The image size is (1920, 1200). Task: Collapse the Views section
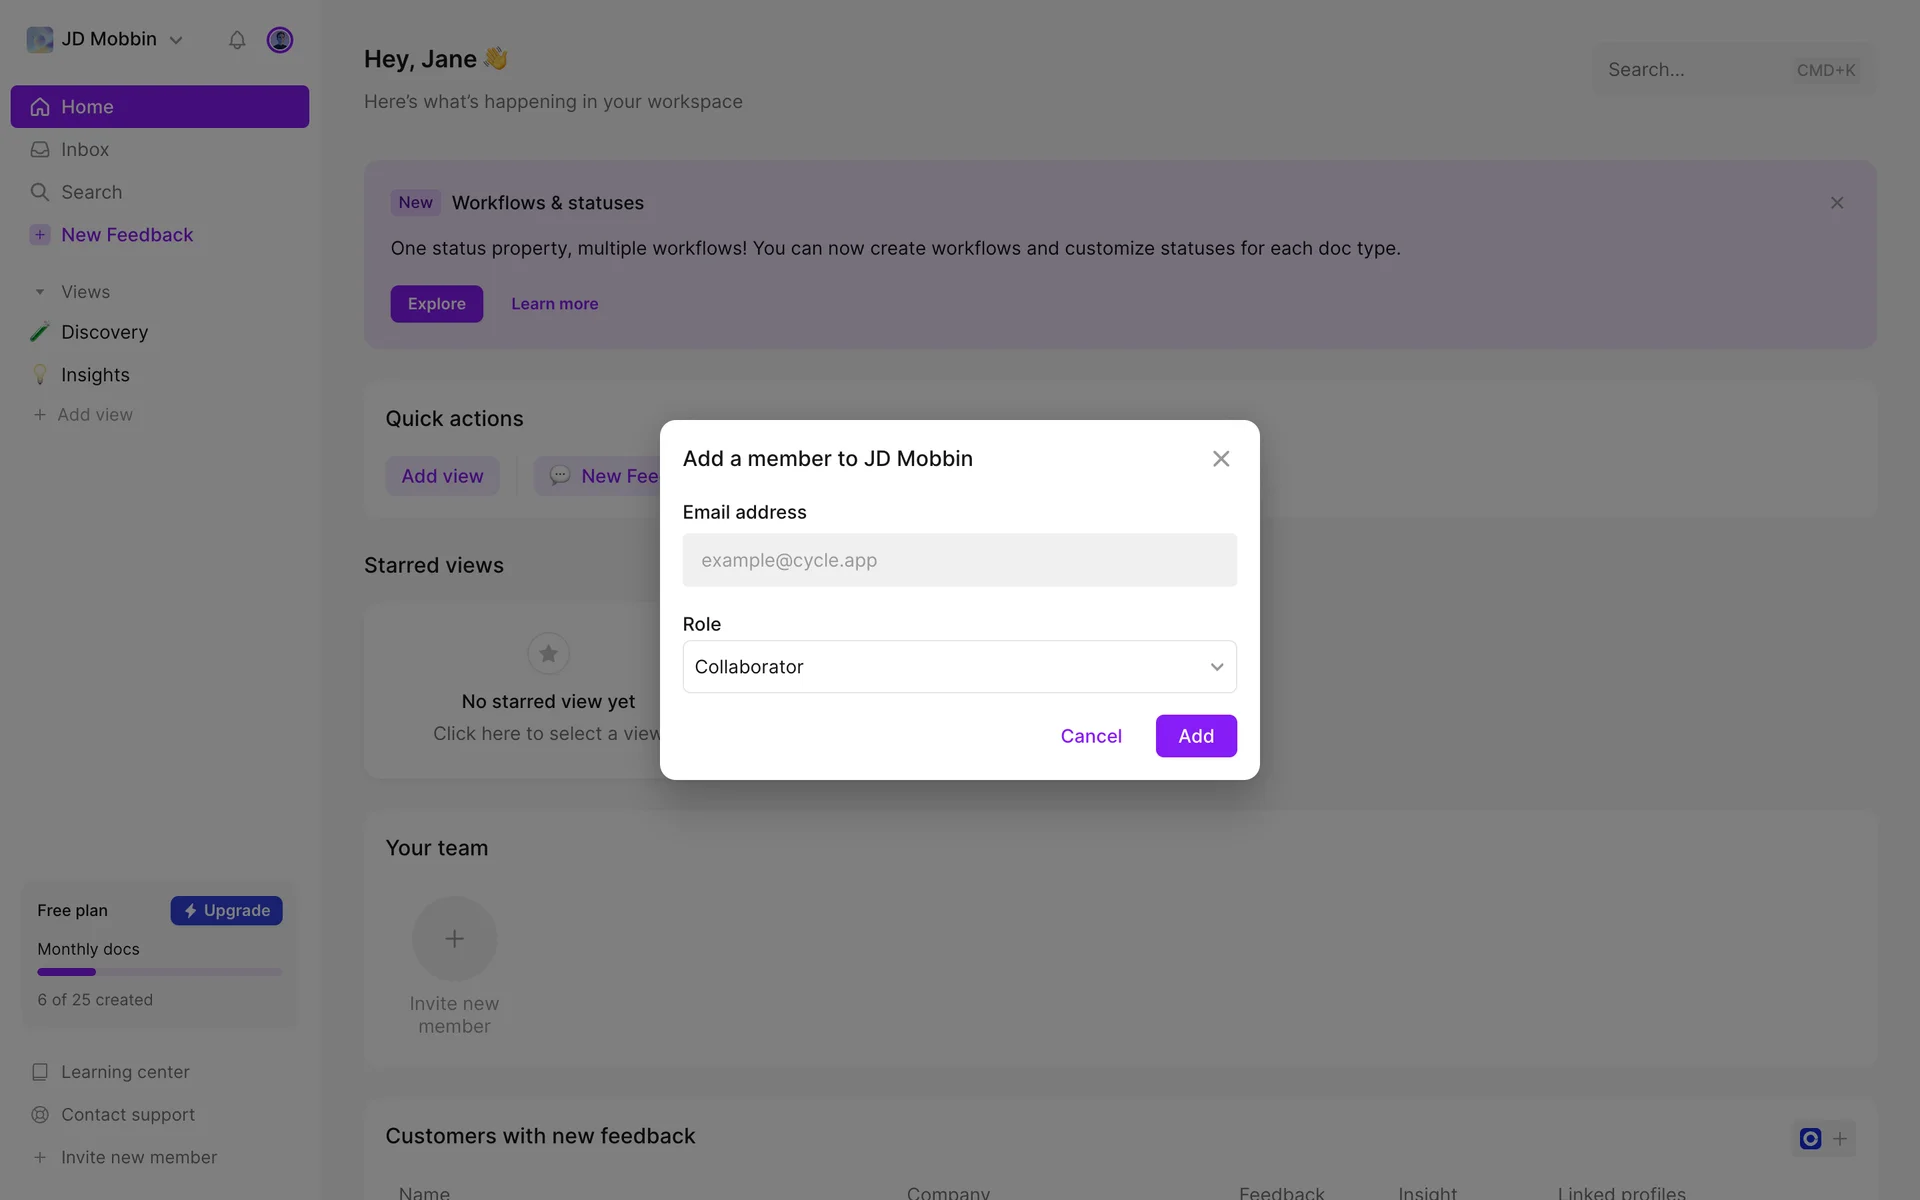point(40,292)
